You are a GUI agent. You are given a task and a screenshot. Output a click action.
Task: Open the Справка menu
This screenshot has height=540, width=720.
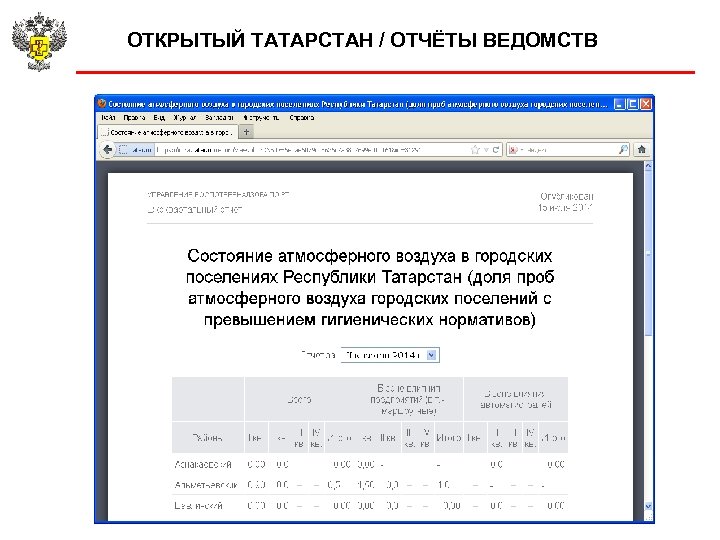[302, 118]
